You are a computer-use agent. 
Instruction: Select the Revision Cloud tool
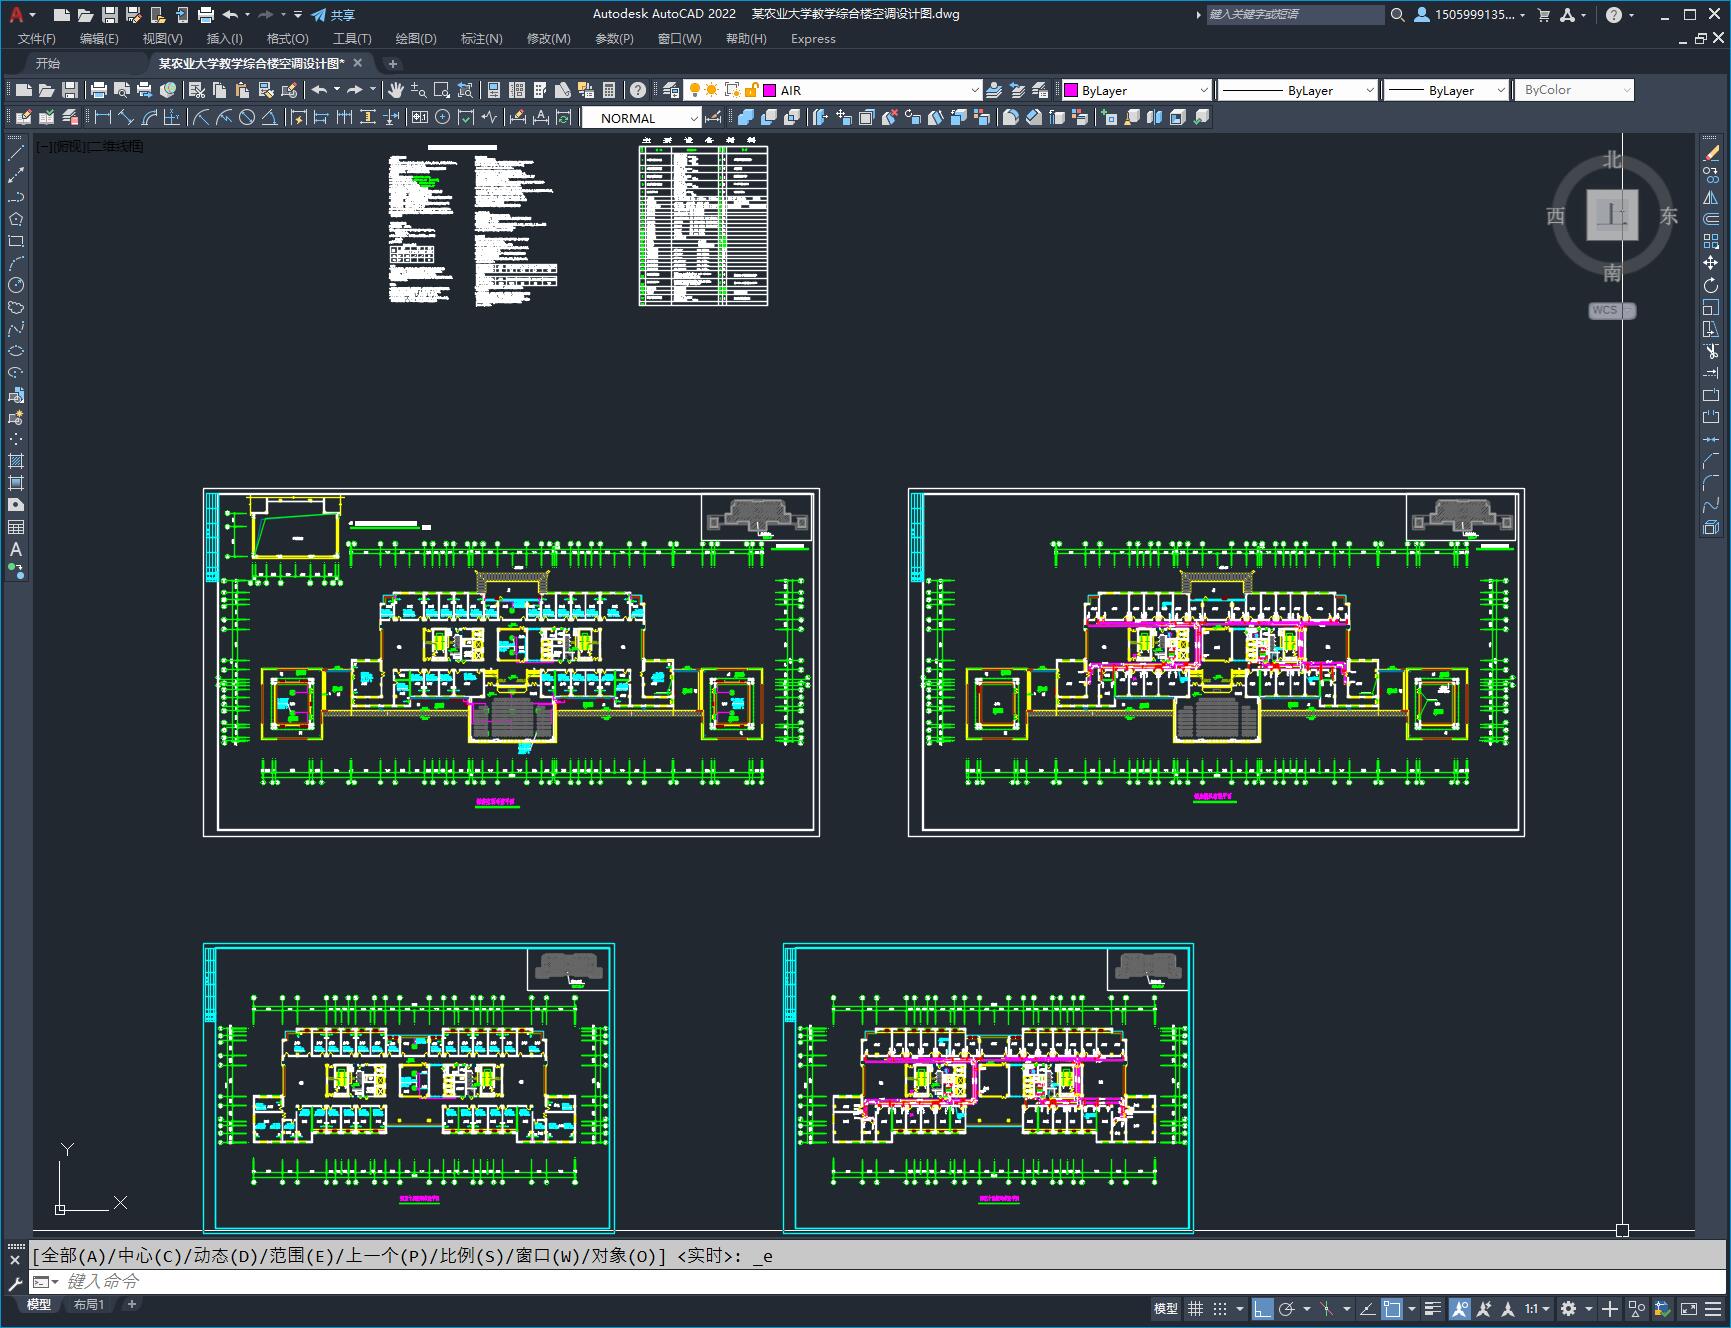click(x=16, y=307)
